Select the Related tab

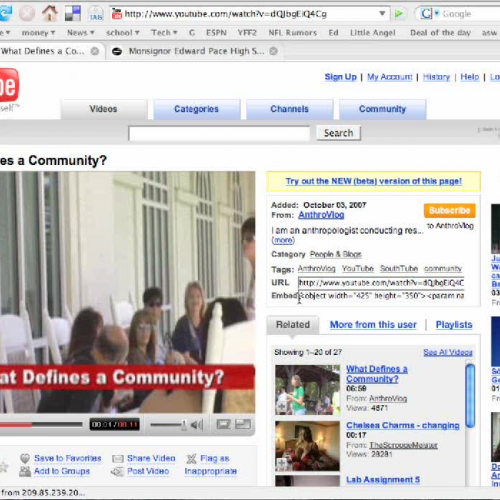(293, 325)
